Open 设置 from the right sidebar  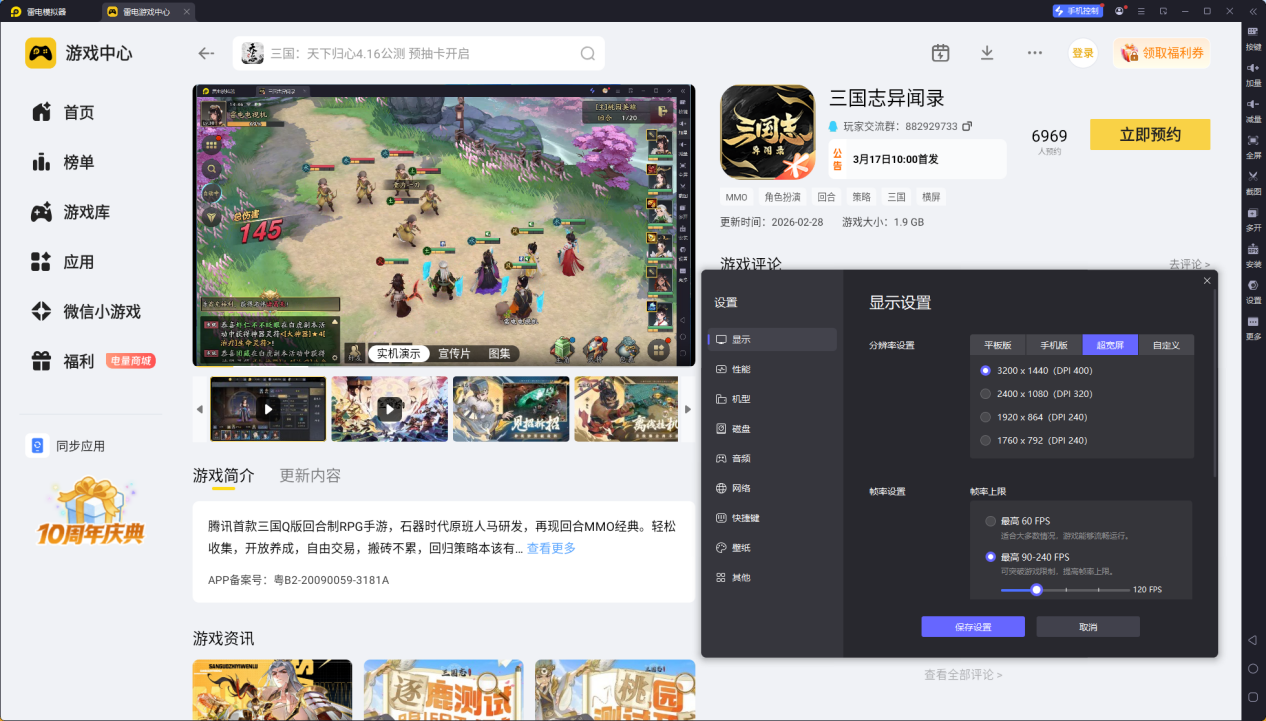pyautogui.click(x=1253, y=291)
